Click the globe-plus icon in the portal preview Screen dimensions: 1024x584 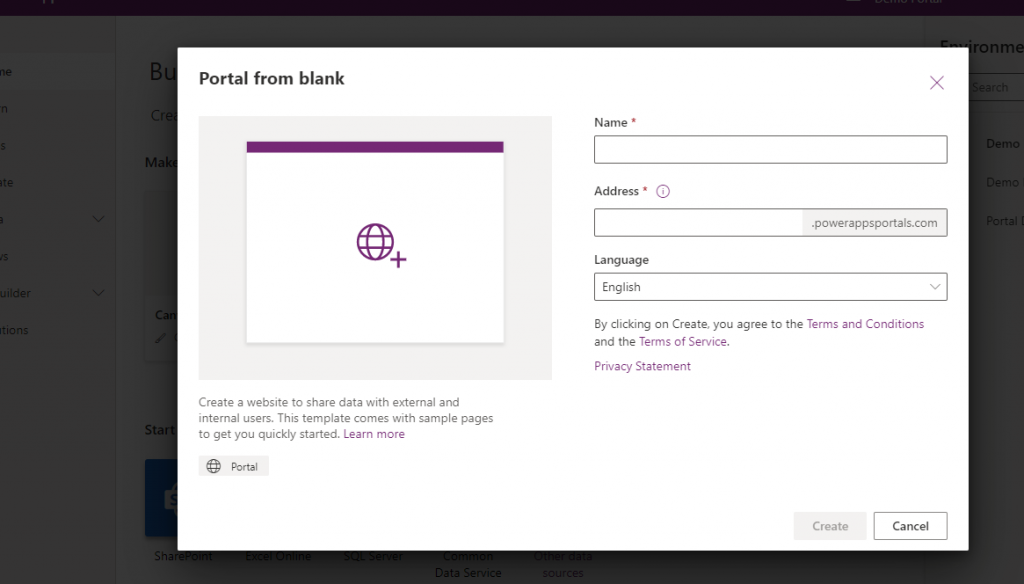coord(380,244)
